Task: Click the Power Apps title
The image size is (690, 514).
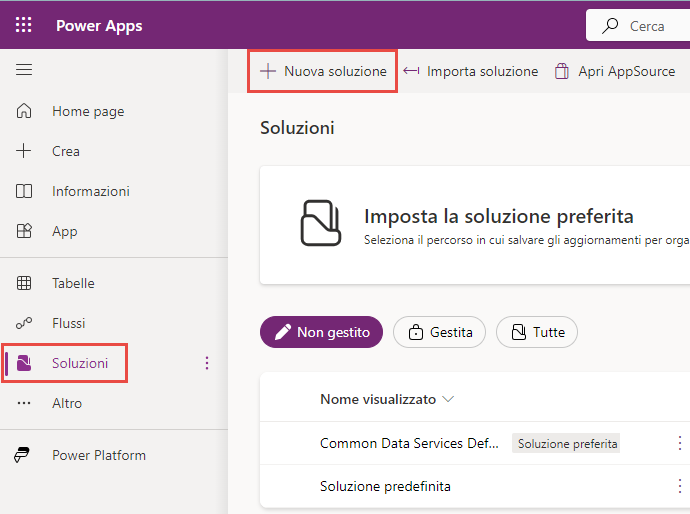Action: point(99,26)
